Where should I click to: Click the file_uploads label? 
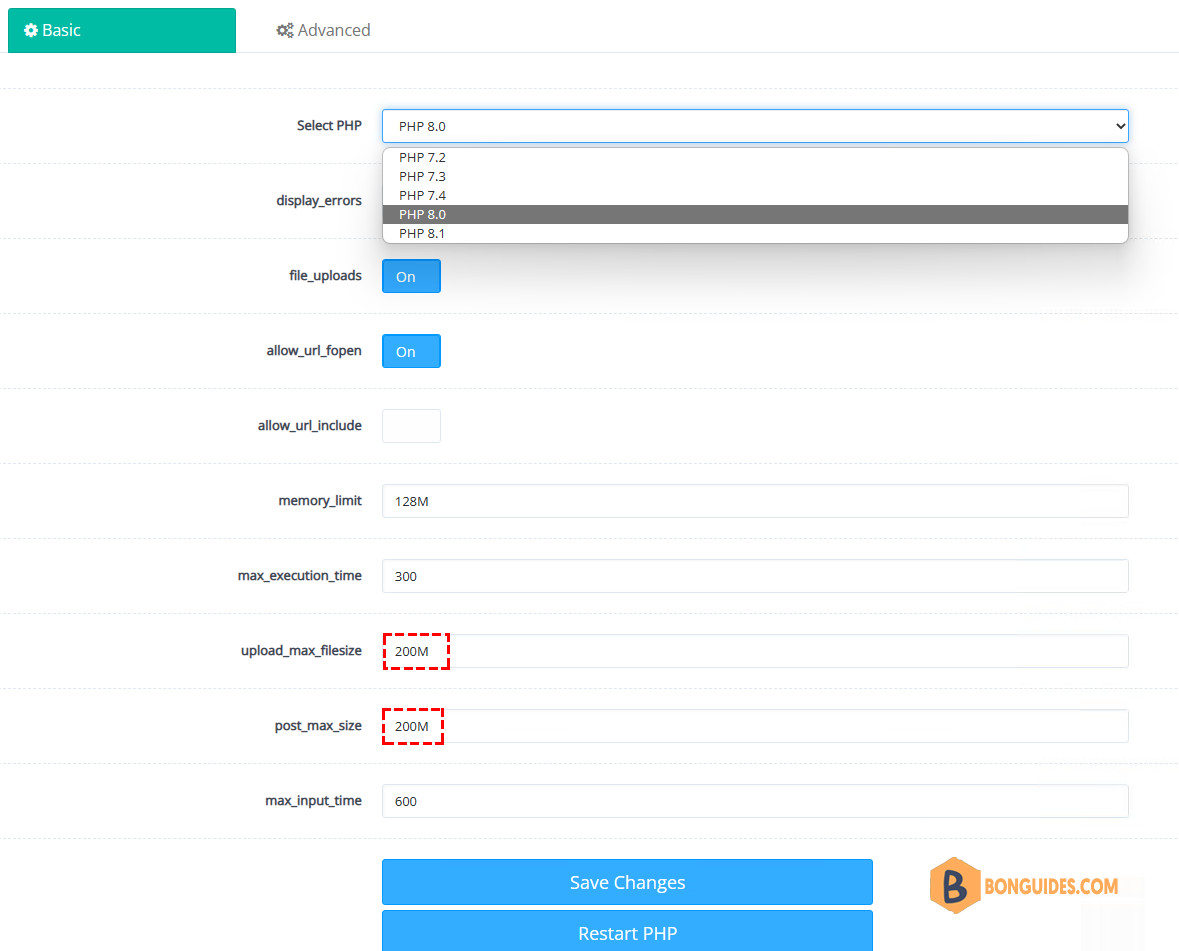[x=326, y=276]
